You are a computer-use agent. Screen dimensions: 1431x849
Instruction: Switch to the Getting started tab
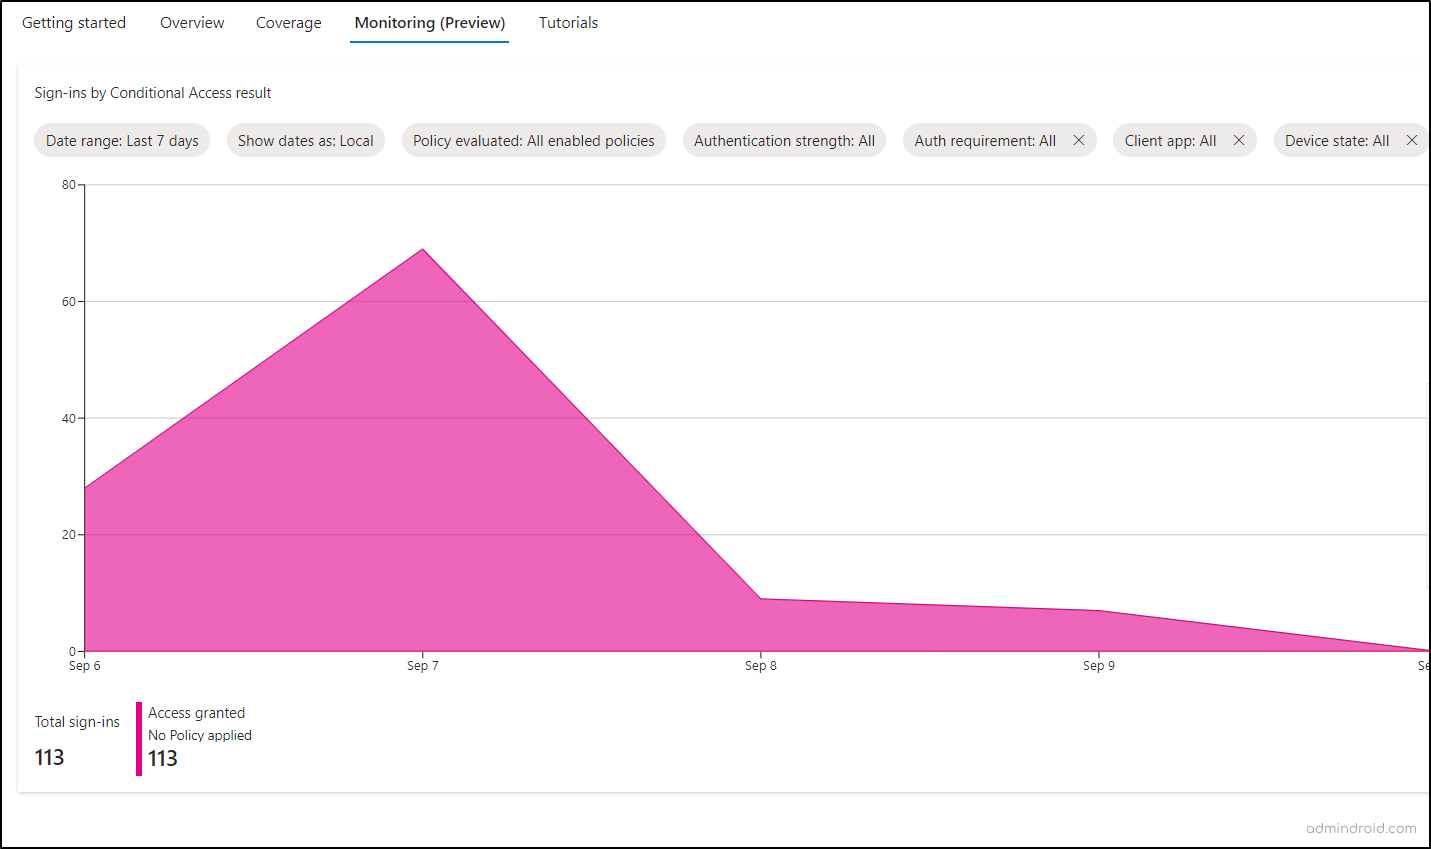tap(74, 23)
